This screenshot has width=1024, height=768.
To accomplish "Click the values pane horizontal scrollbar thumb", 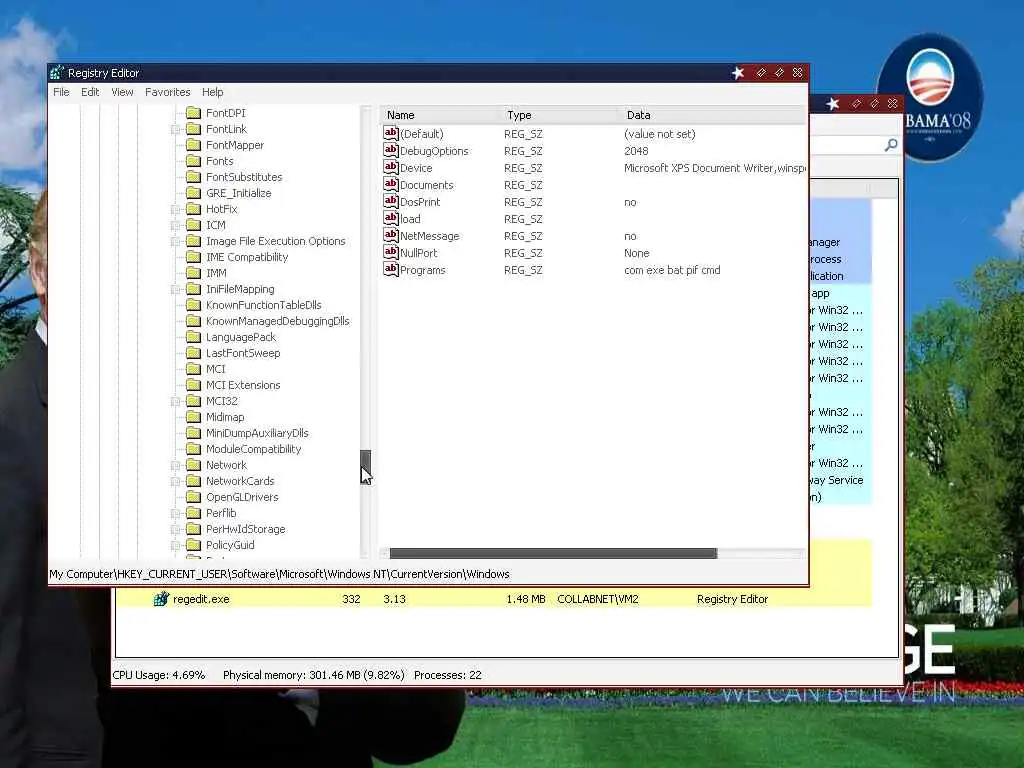I will (553, 553).
